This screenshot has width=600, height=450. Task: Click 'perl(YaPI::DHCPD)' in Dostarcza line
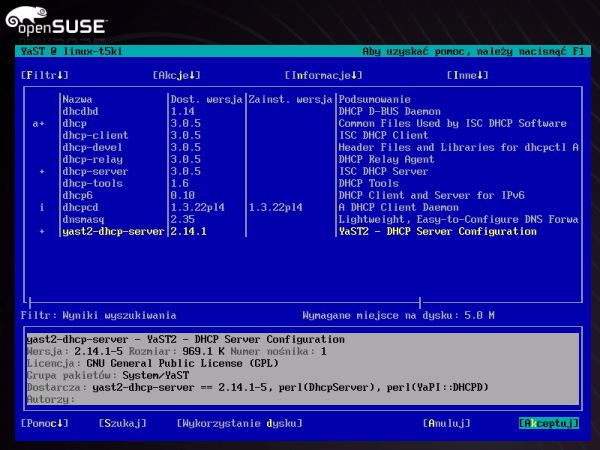click(x=437, y=387)
